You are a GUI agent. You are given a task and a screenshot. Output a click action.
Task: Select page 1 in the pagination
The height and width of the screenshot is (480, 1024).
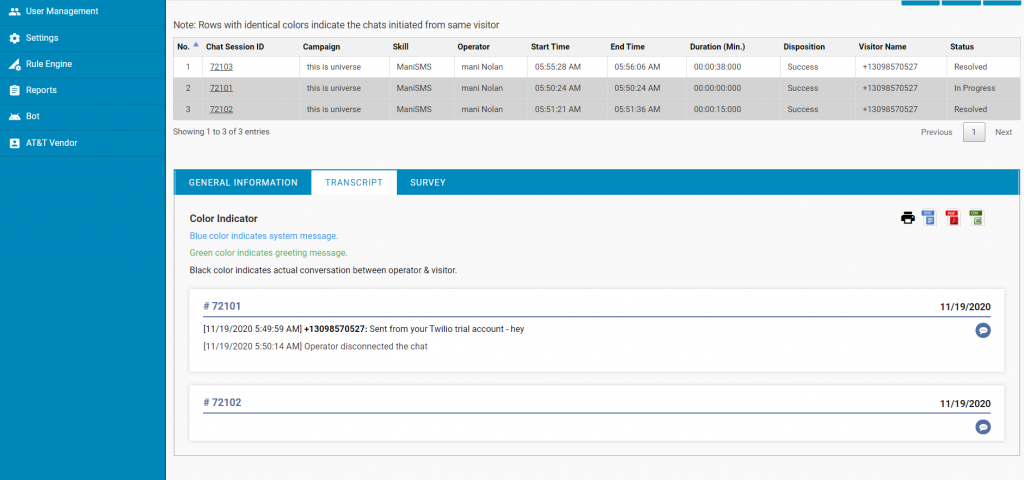(x=974, y=132)
